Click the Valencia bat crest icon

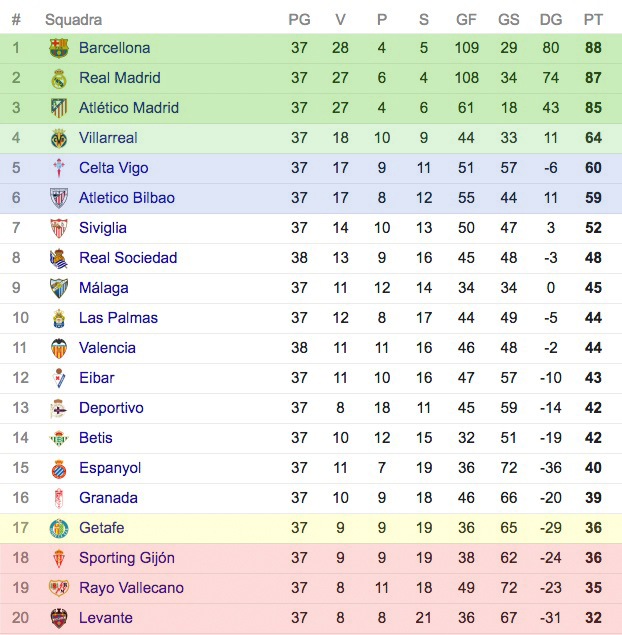(59, 348)
